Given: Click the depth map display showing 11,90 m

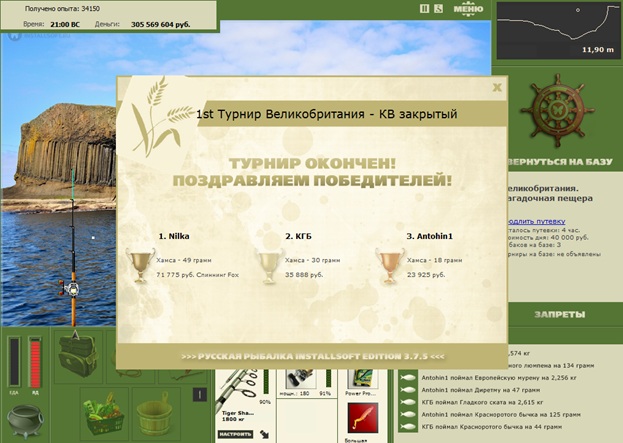Looking at the screenshot, I should [558, 31].
